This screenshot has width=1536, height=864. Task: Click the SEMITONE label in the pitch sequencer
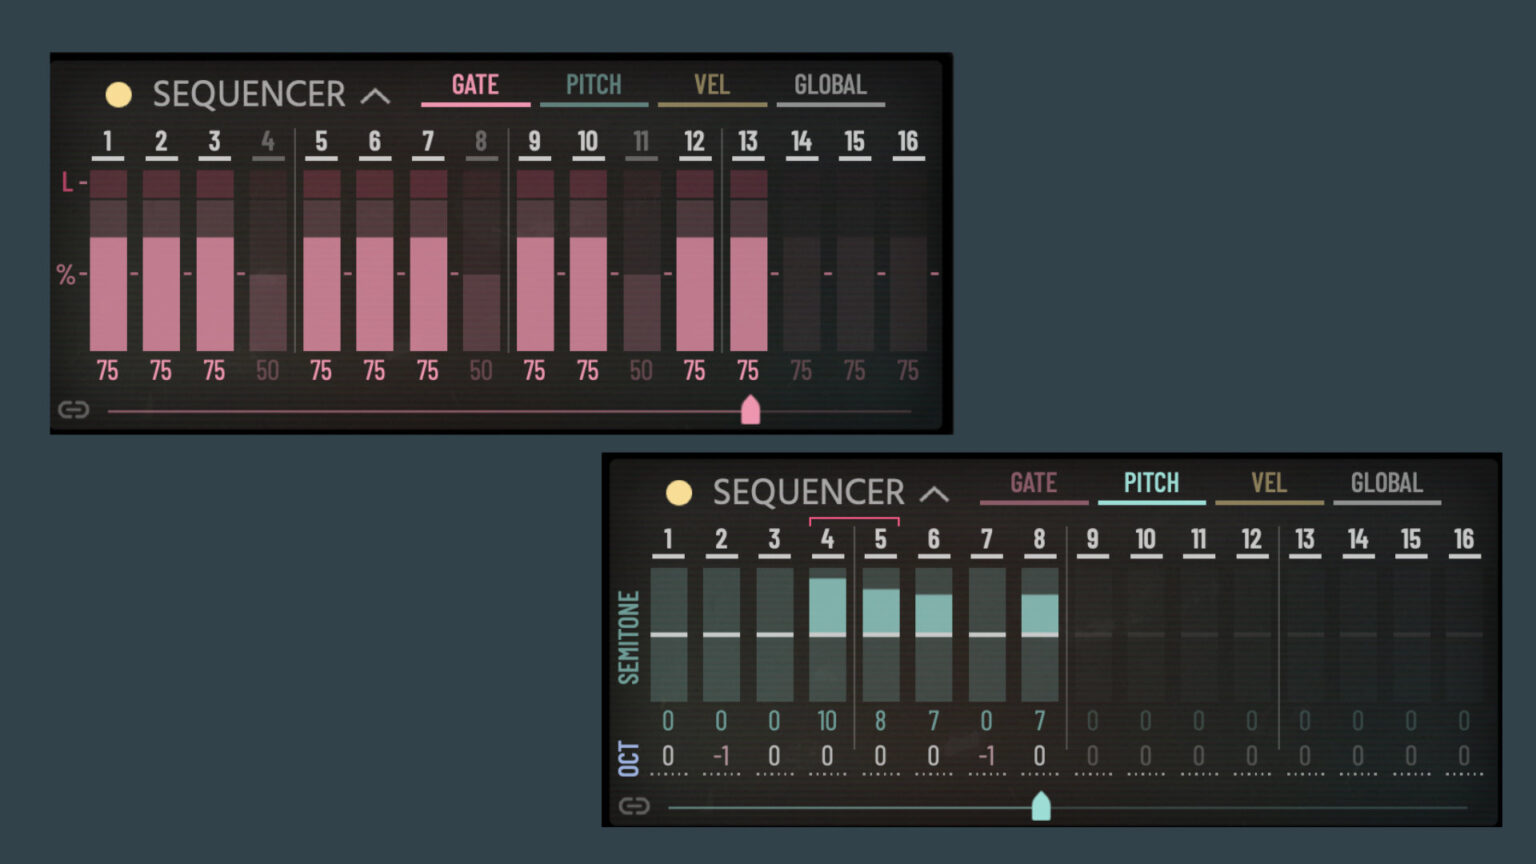click(x=629, y=634)
